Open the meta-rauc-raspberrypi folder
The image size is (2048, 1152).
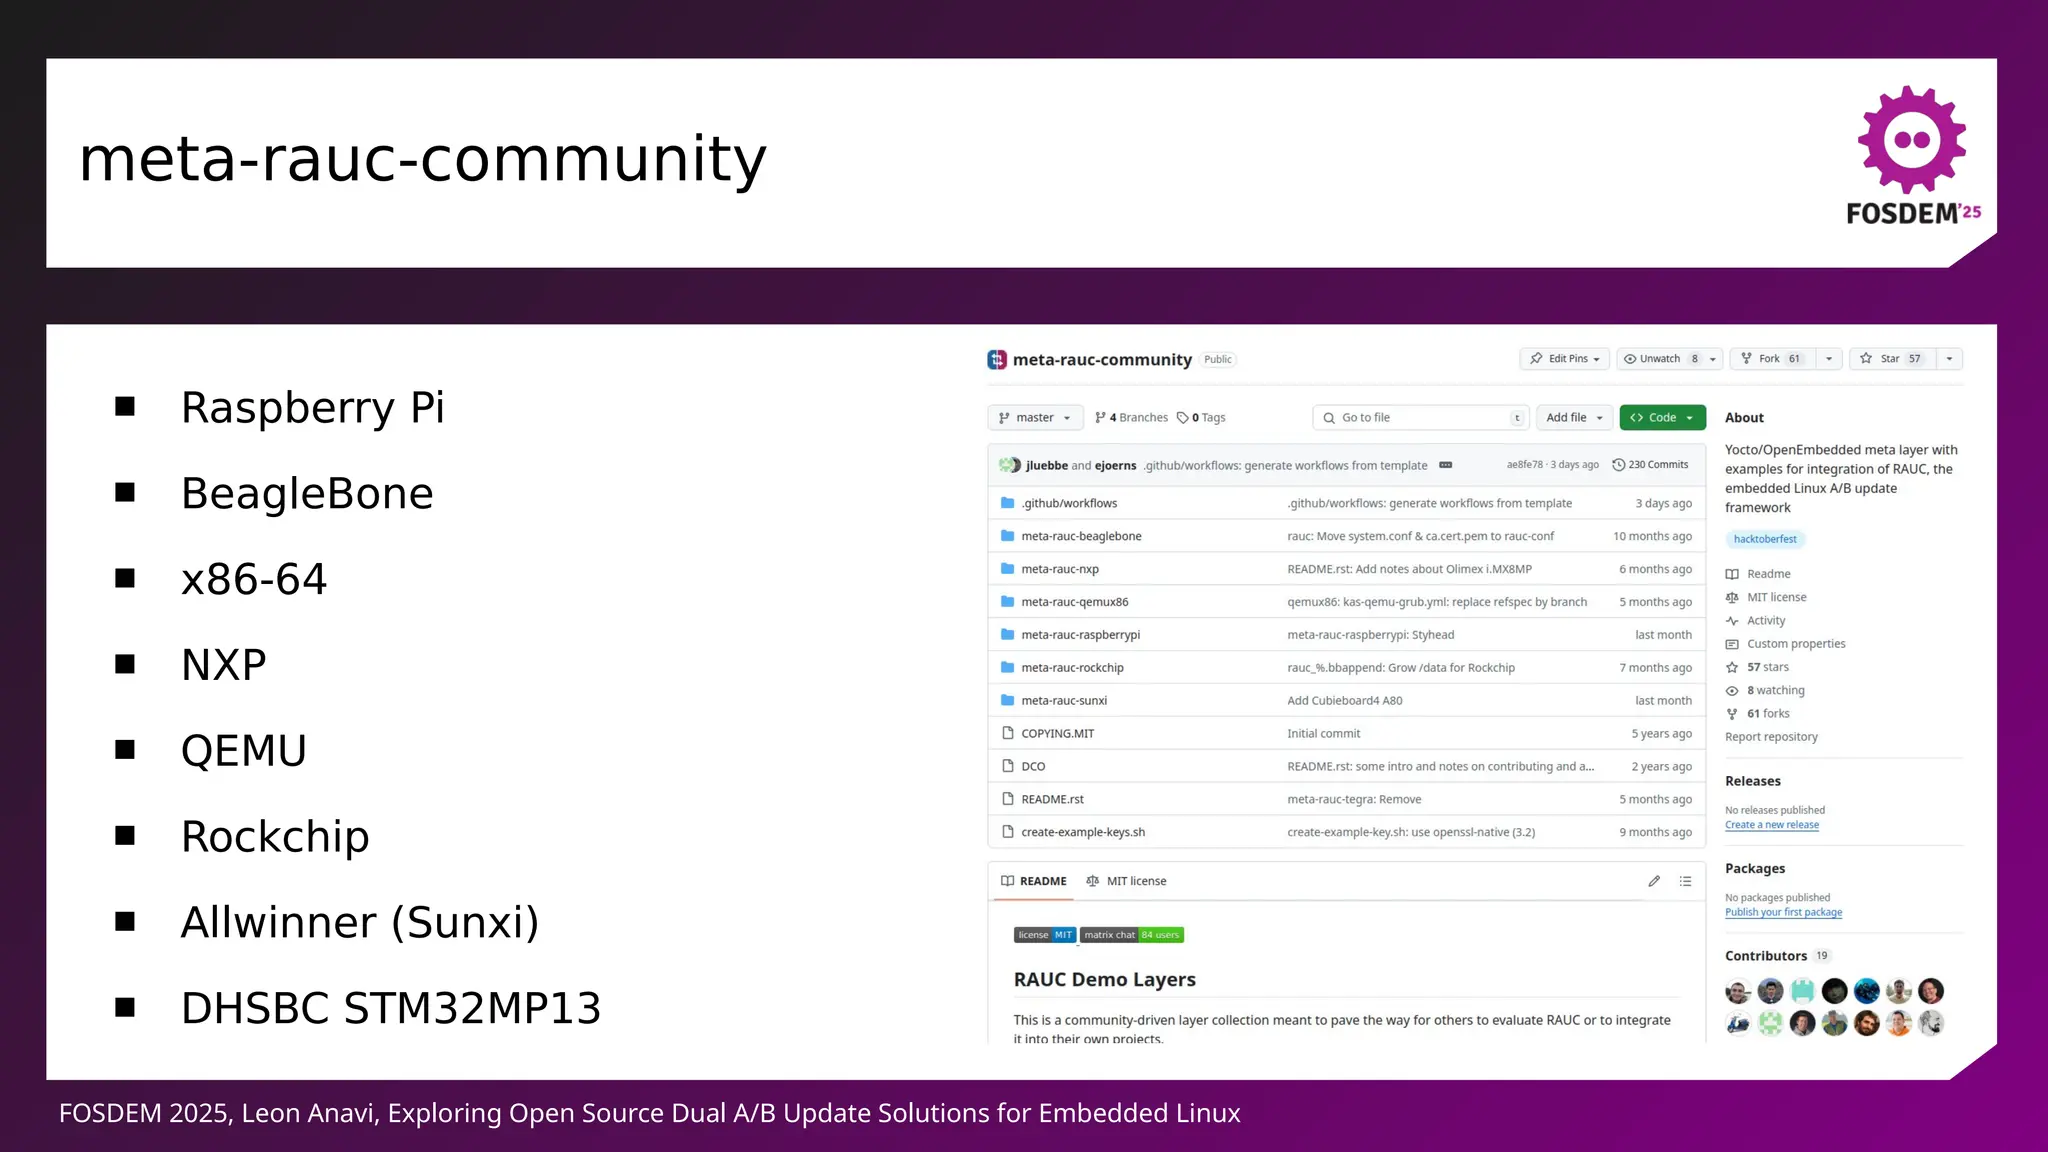click(x=1080, y=635)
